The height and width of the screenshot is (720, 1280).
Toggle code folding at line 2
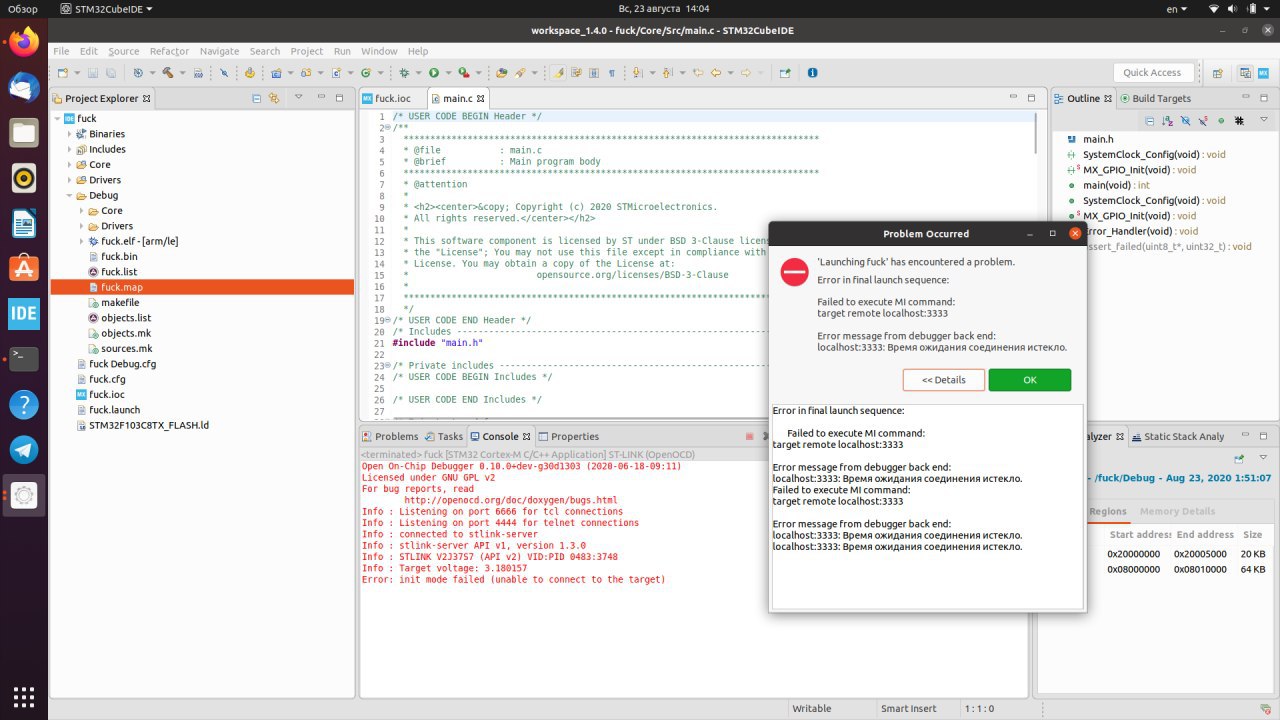[387, 128]
